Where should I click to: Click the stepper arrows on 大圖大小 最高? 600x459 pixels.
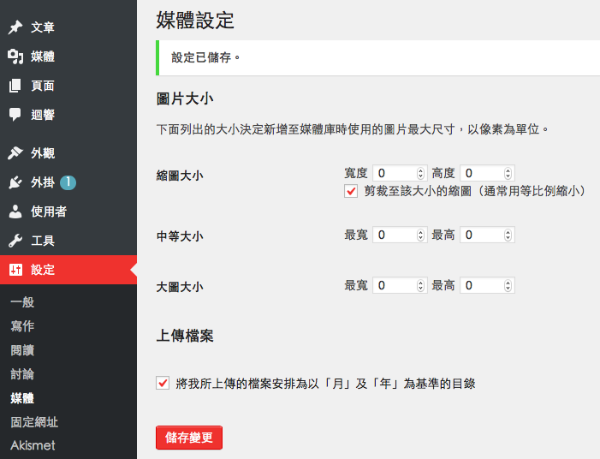click(x=508, y=285)
